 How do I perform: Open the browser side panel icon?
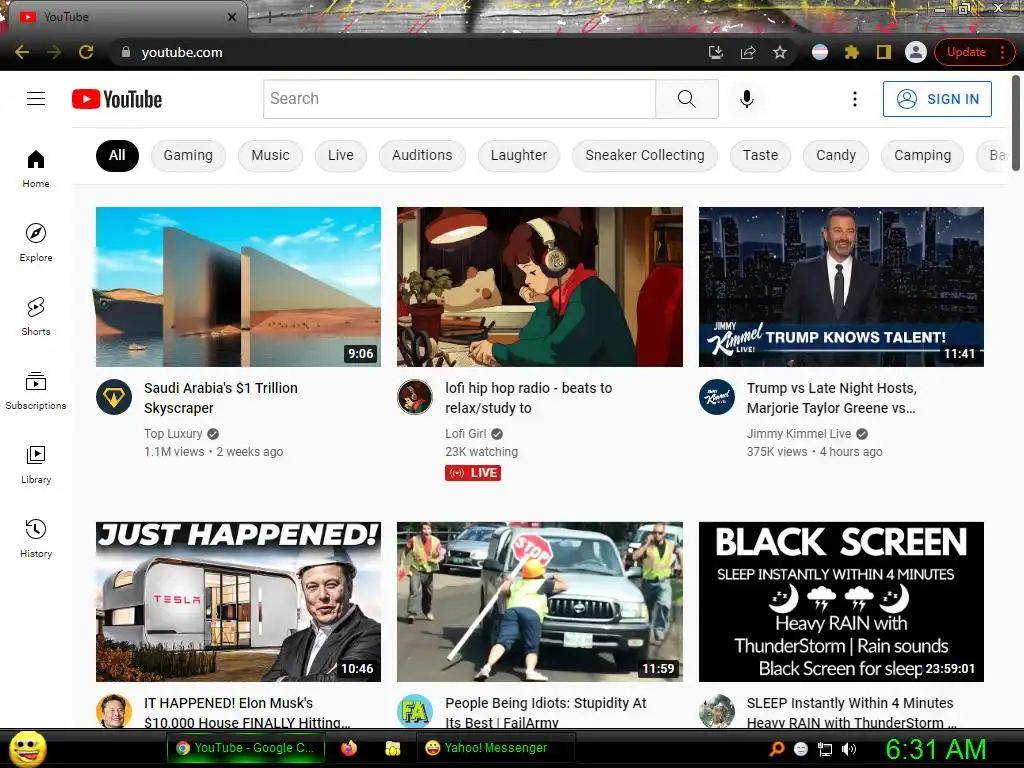[x=884, y=52]
